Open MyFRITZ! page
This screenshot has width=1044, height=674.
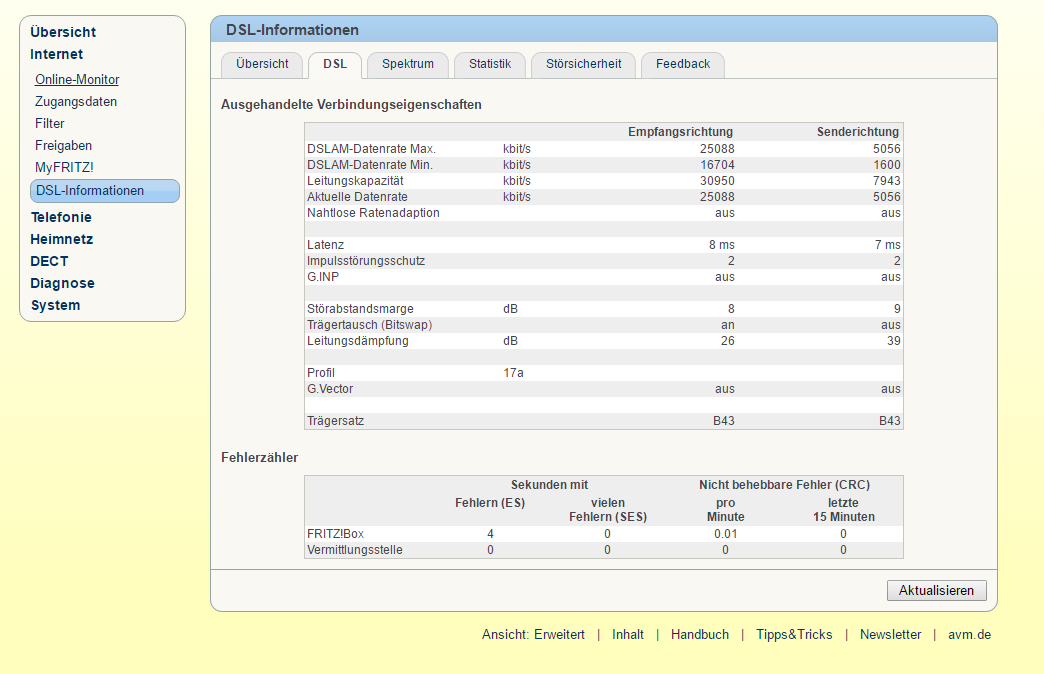[65, 167]
